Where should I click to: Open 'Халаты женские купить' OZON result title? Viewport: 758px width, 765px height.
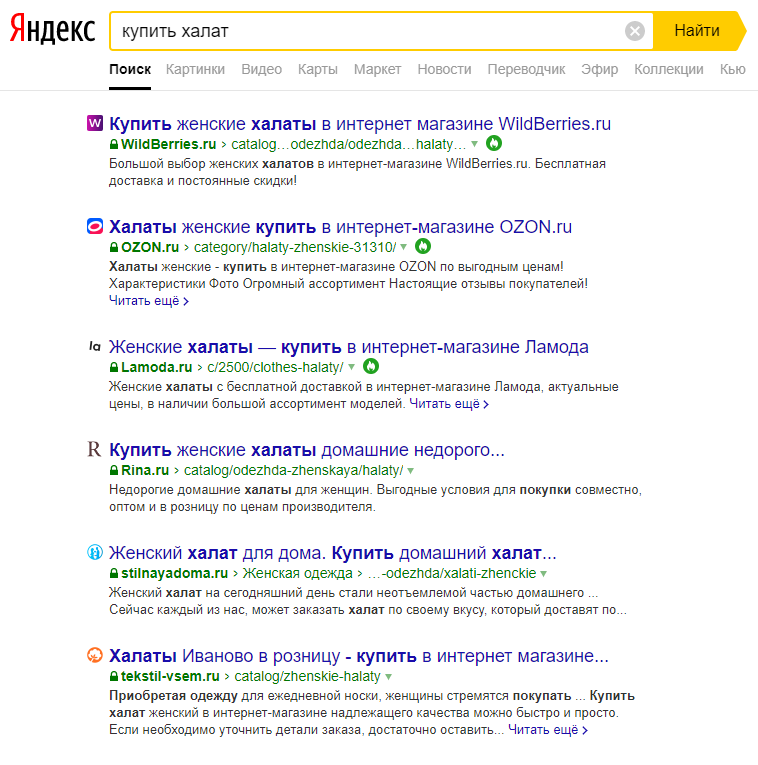(x=340, y=227)
